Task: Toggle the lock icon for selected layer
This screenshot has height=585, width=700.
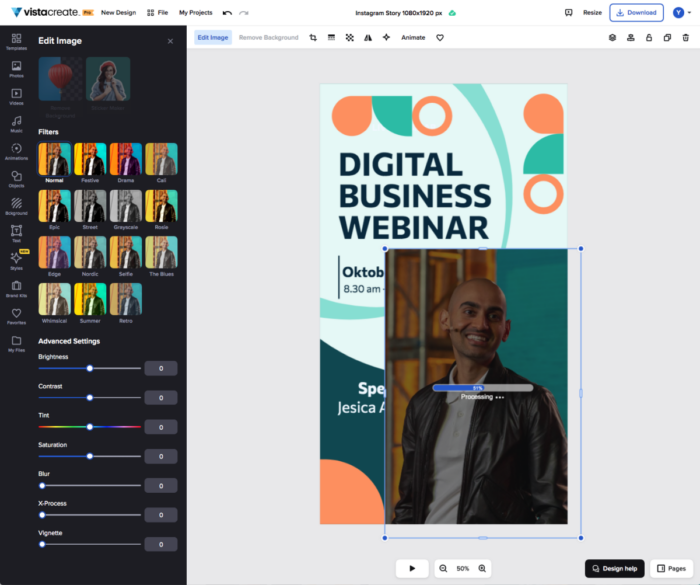Action: [649, 37]
